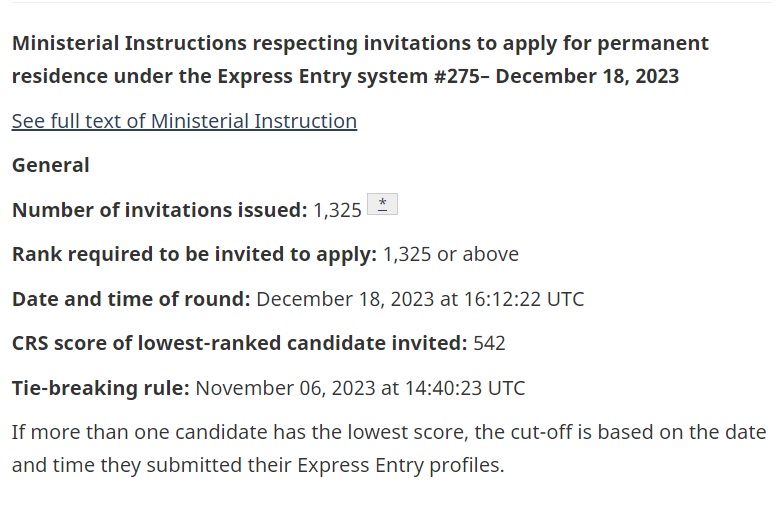Image resolution: width=784 pixels, height=509 pixels.
Task: Click the "Number of invitations issued:" label
Action: coord(160,210)
